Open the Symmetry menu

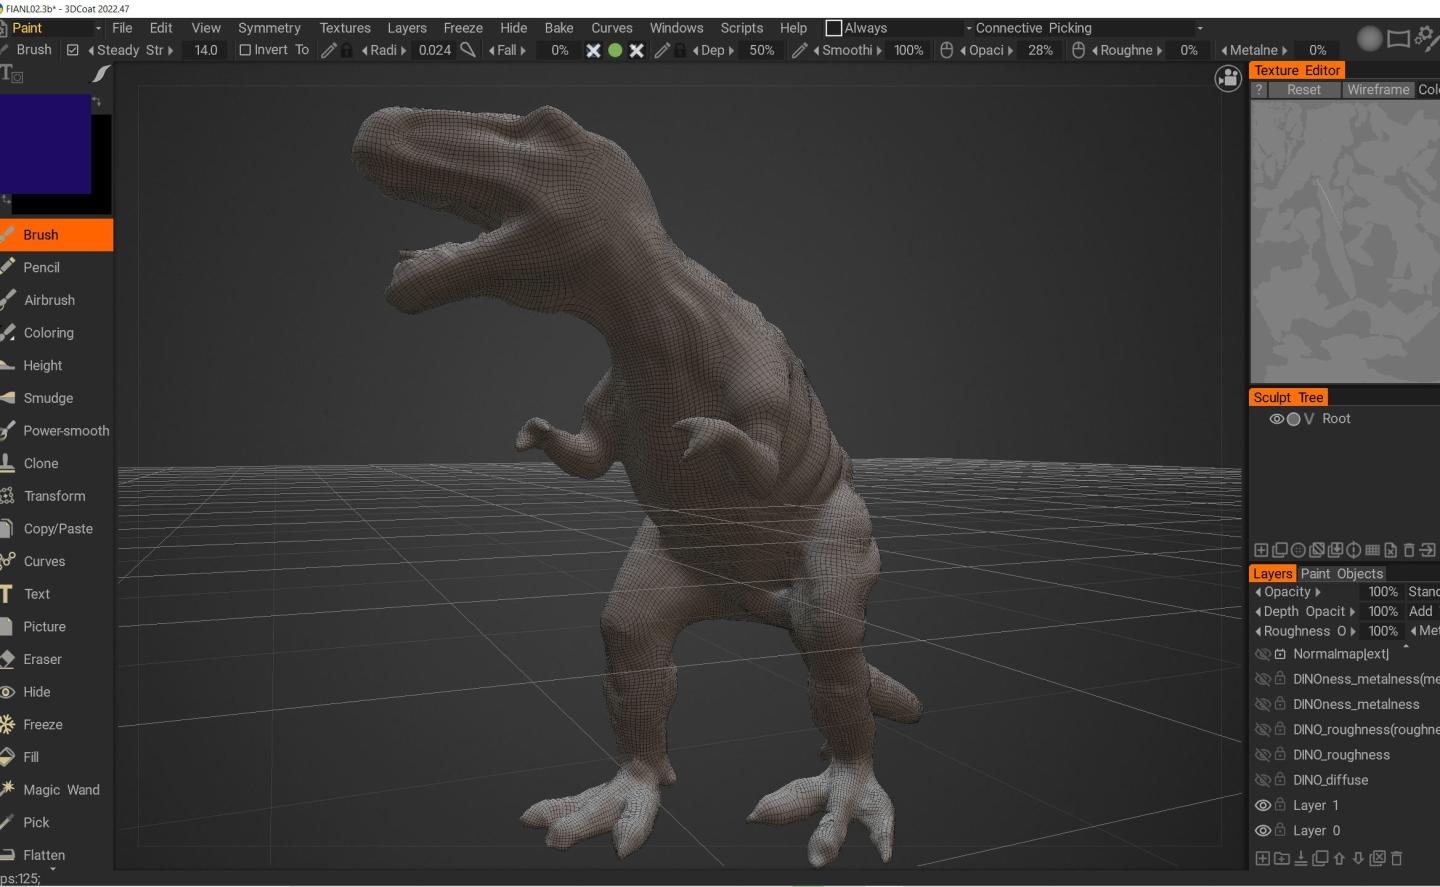click(x=269, y=28)
